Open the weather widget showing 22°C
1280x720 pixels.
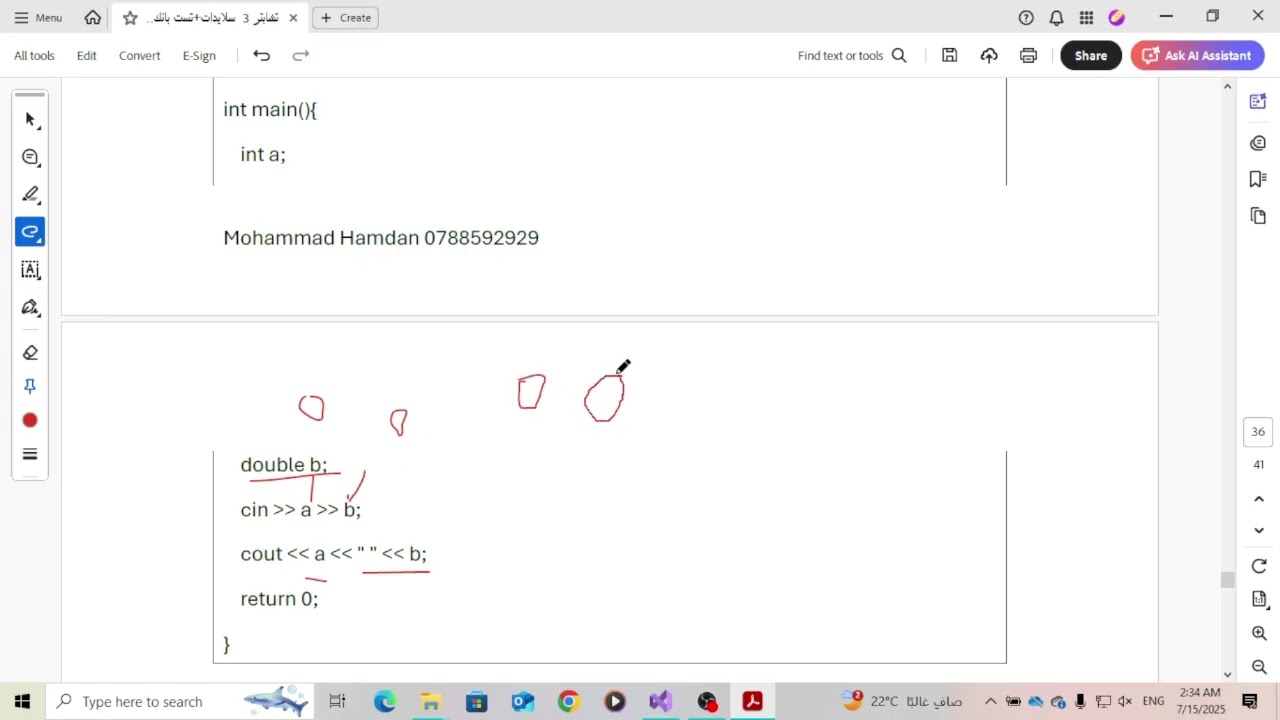[x=900, y=701]
